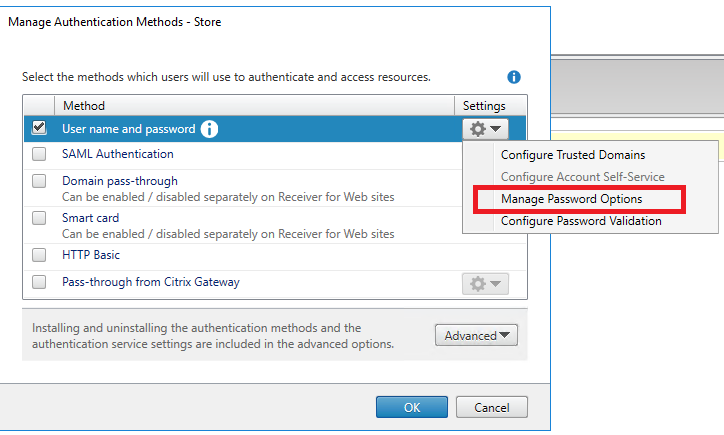
Task: Choose Configure Trusted Domains
Action: [572, 155]
